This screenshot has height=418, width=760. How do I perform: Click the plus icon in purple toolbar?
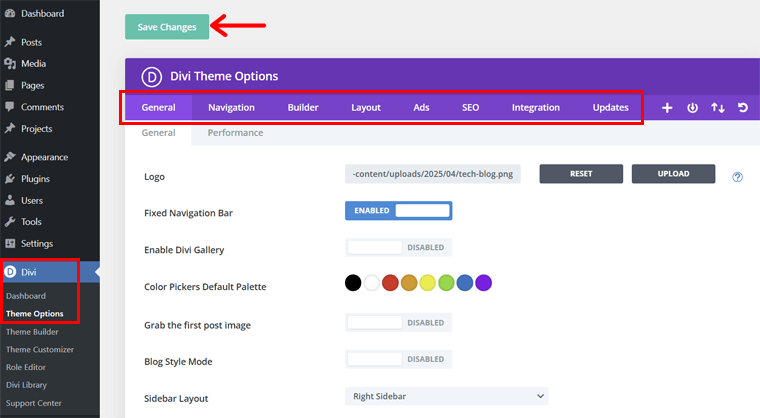667,108
